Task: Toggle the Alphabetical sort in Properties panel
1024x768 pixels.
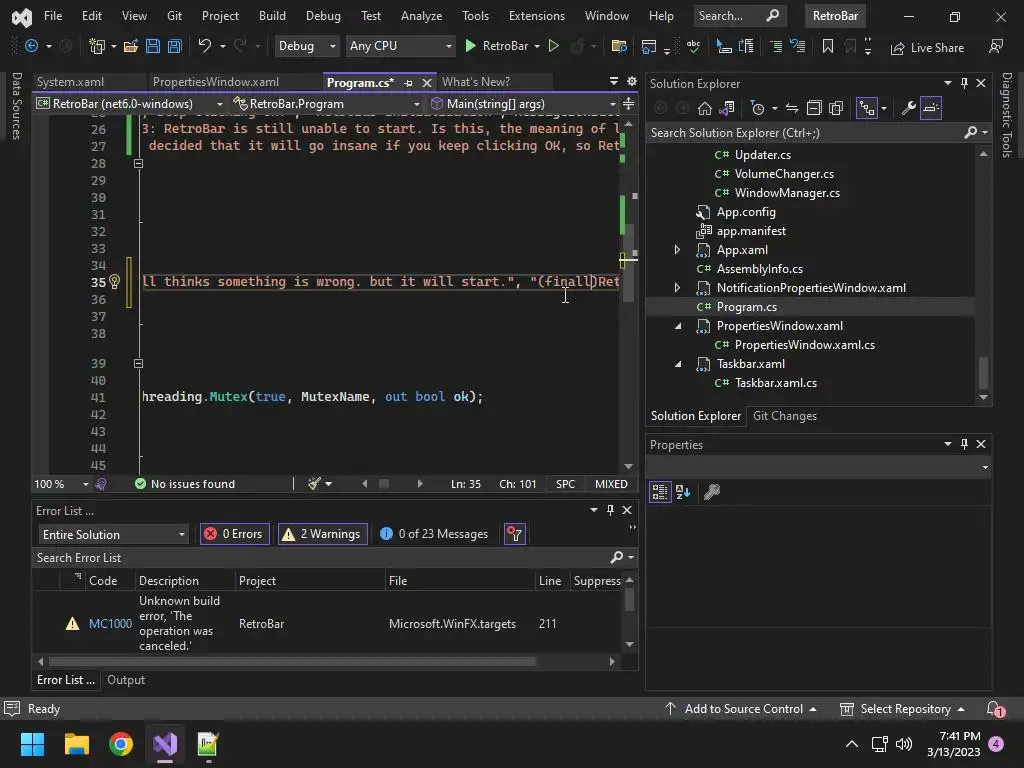Action: coord(683,492)
